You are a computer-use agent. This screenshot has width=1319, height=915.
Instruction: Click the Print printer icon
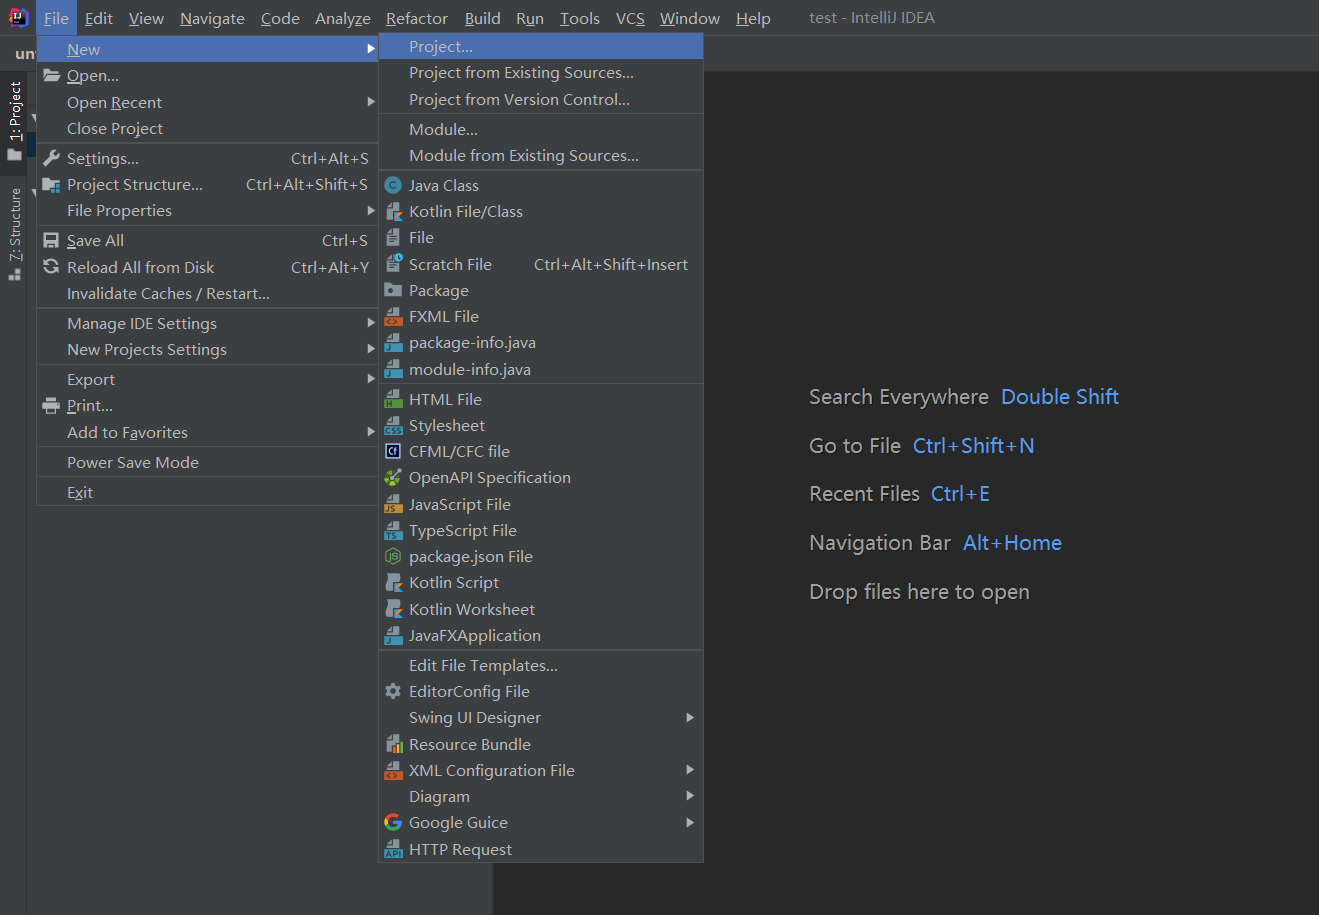[x=51, y=406]
